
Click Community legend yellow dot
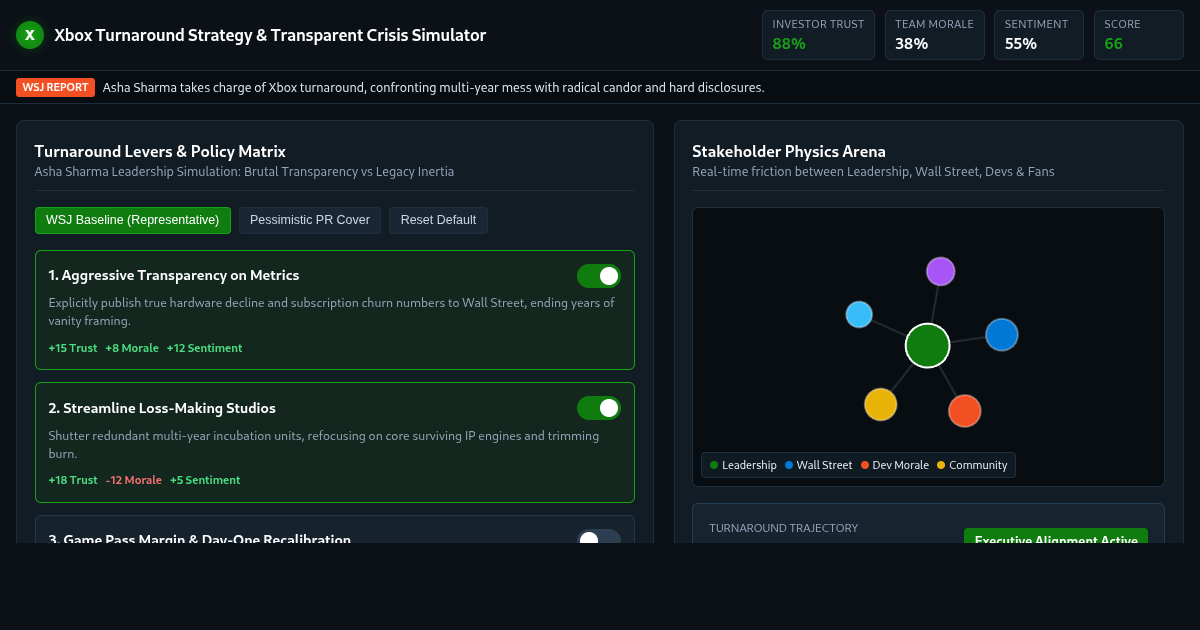pyautogui.click(x=941, y=465)
